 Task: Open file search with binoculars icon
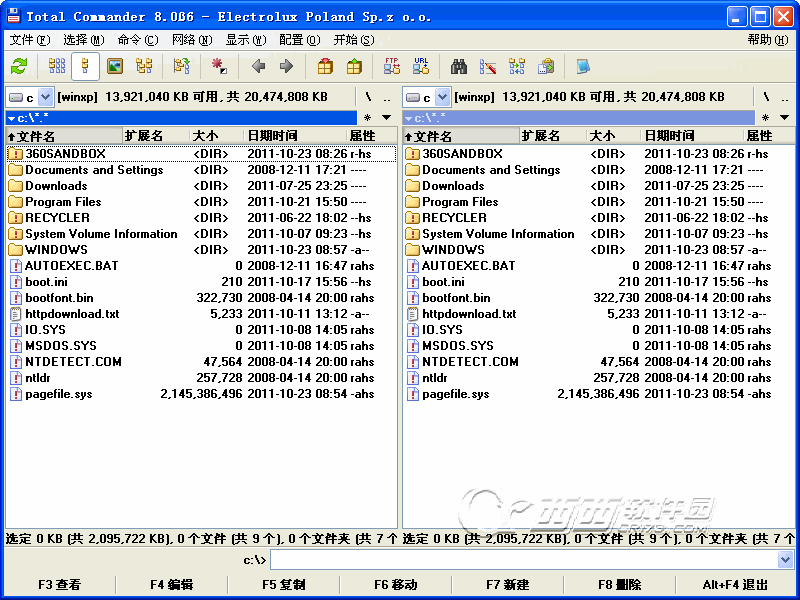(x=459, y=66)
